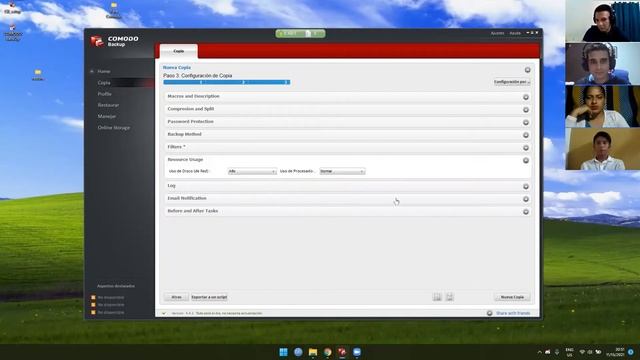Click the Atrás button
The height and width of the screenshot is (360, 640).
tap(176, 297)
